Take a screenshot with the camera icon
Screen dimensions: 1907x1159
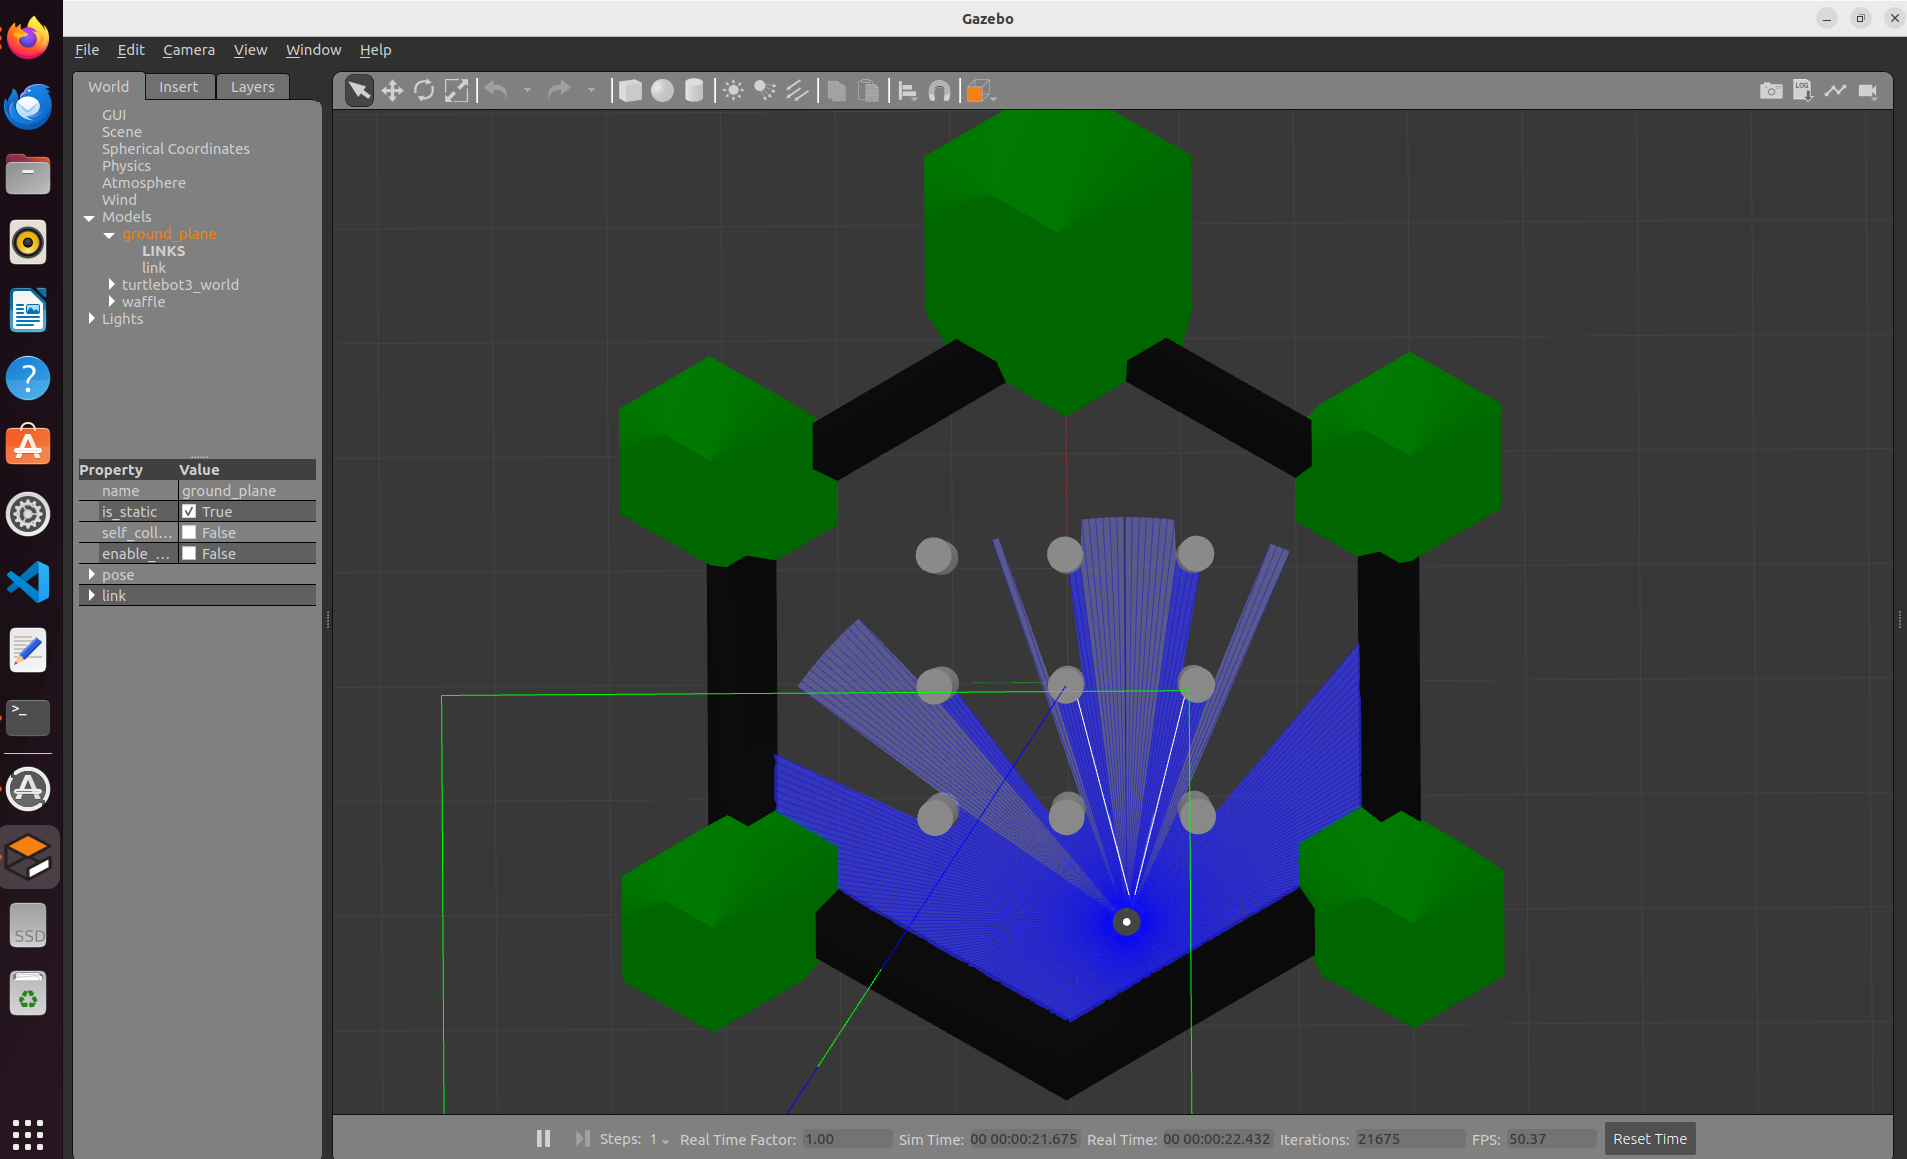pyautogui.click(x=1771, y=90)
